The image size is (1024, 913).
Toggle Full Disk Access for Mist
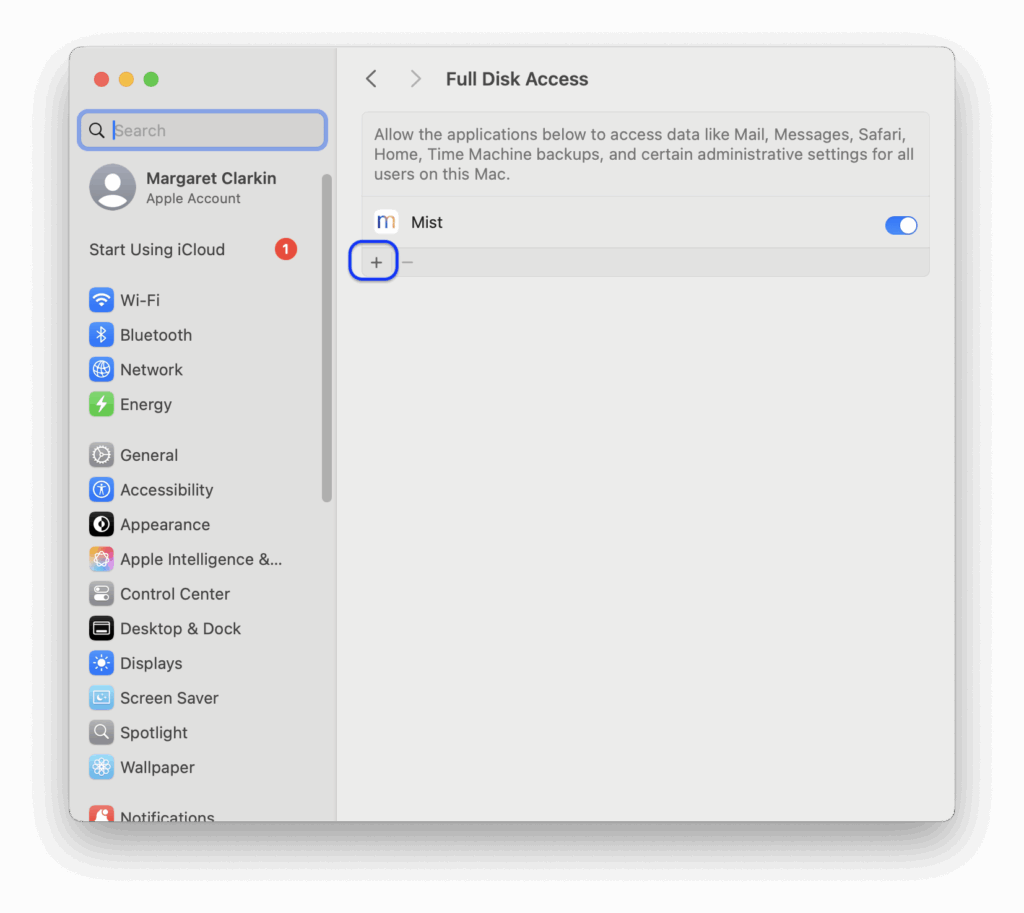point(901,225)
